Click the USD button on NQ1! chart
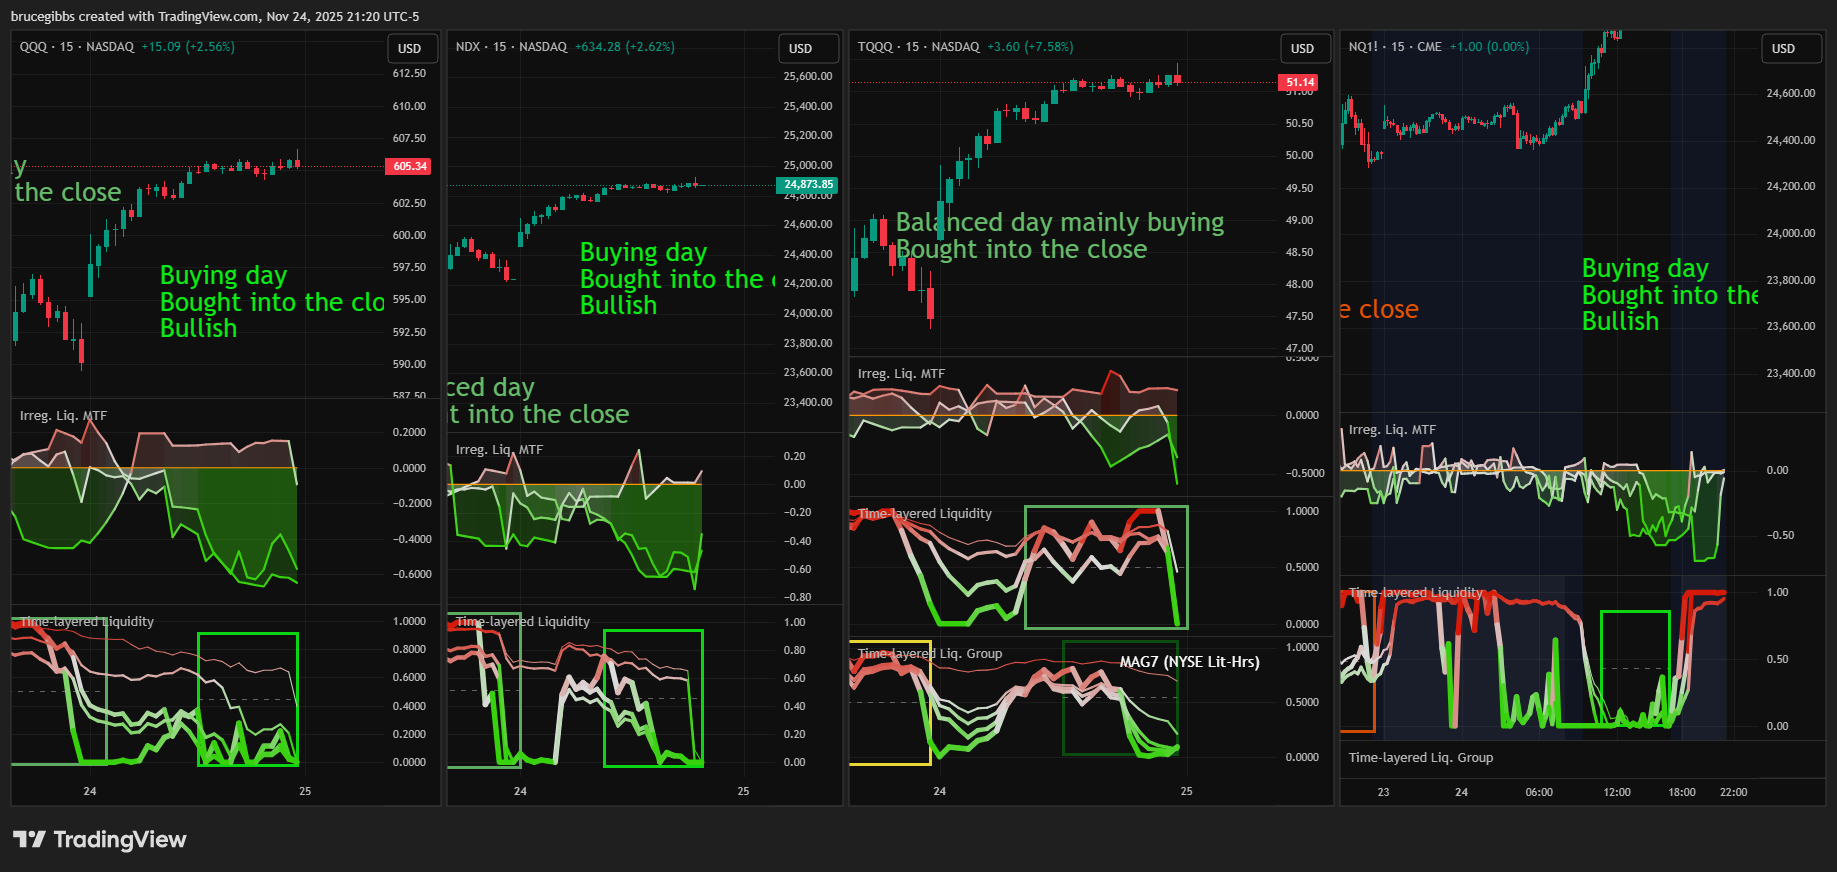Viewport: 1837px width, 872px height. tap(1783, 48)
